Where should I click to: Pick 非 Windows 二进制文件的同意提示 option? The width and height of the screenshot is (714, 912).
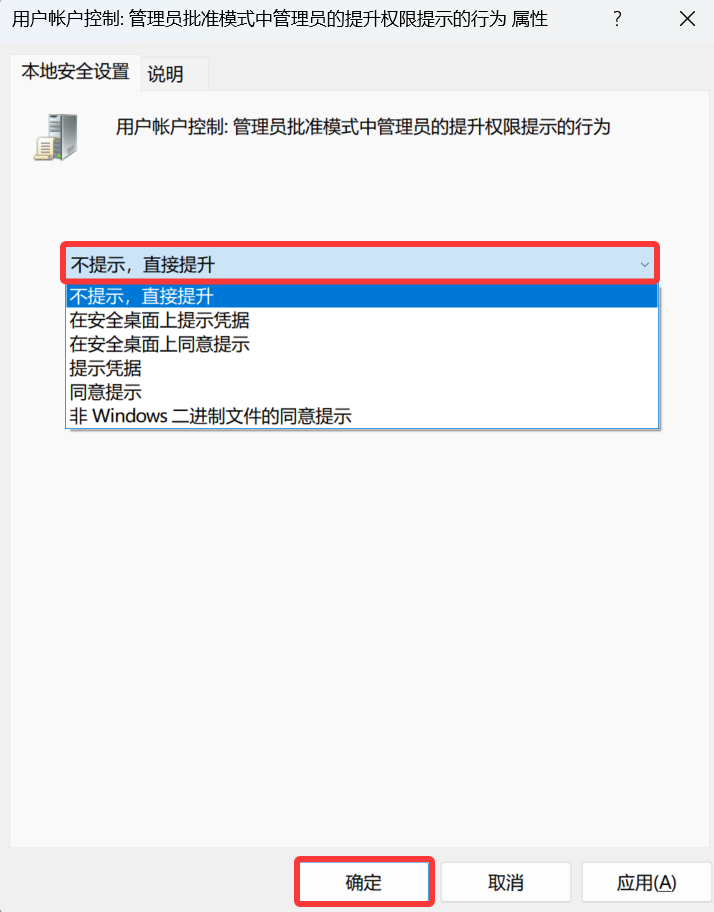coord(210,416)
